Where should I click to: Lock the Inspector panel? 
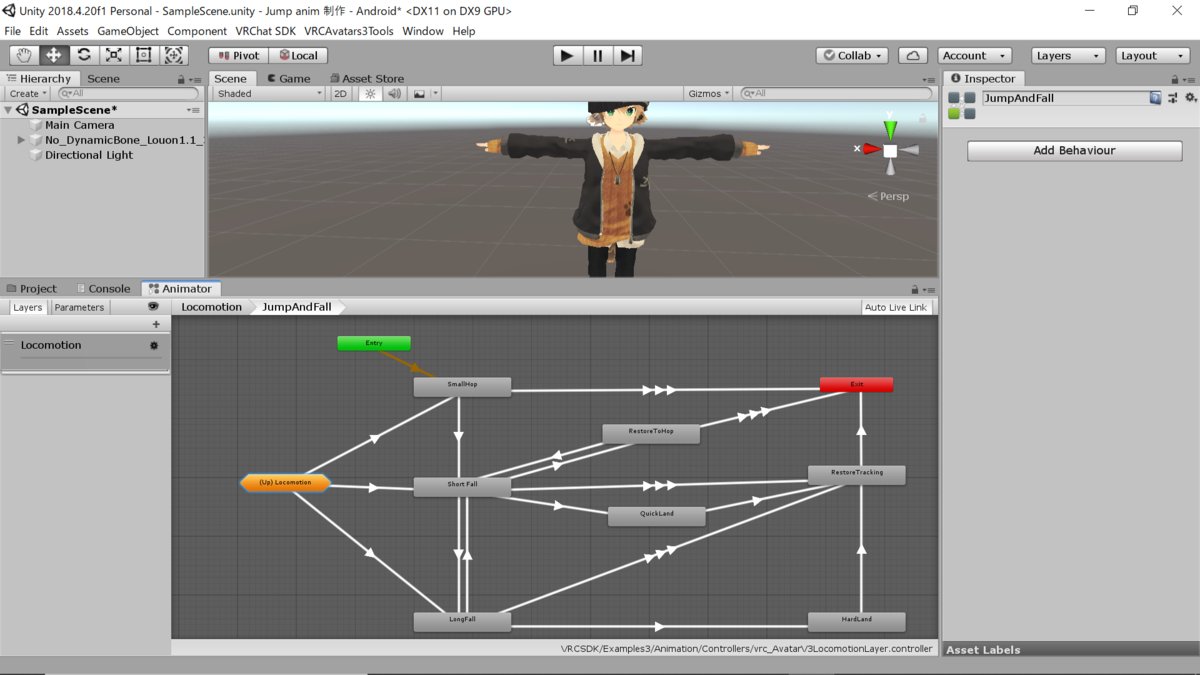[1175, 79]
